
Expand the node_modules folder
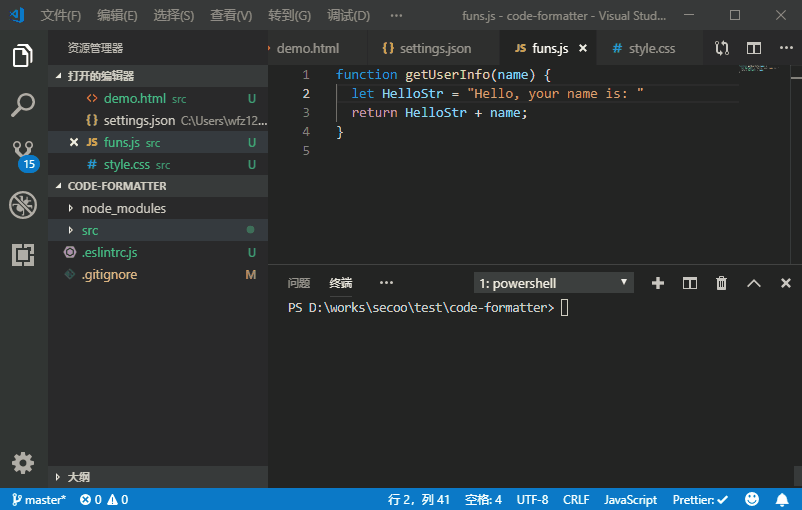[x=124, y=208]
